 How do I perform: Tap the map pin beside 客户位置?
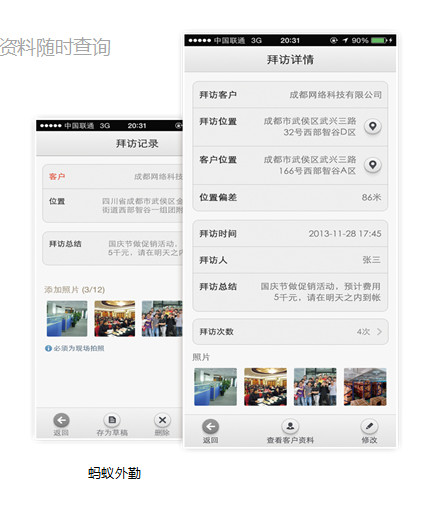click(373, 165)
